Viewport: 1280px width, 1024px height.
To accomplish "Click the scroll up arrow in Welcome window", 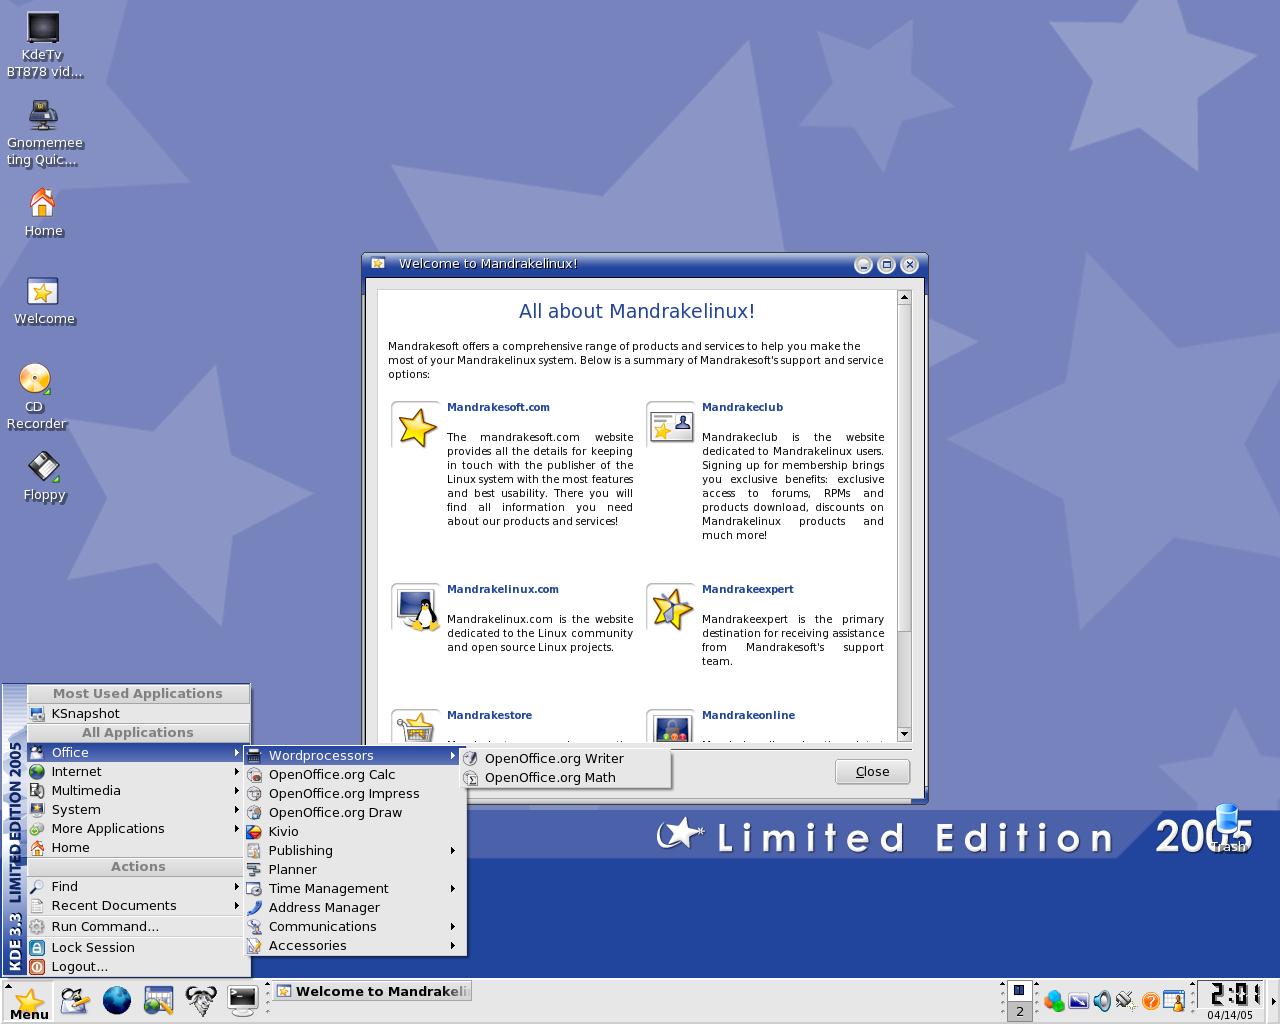I will click(904, 297).
